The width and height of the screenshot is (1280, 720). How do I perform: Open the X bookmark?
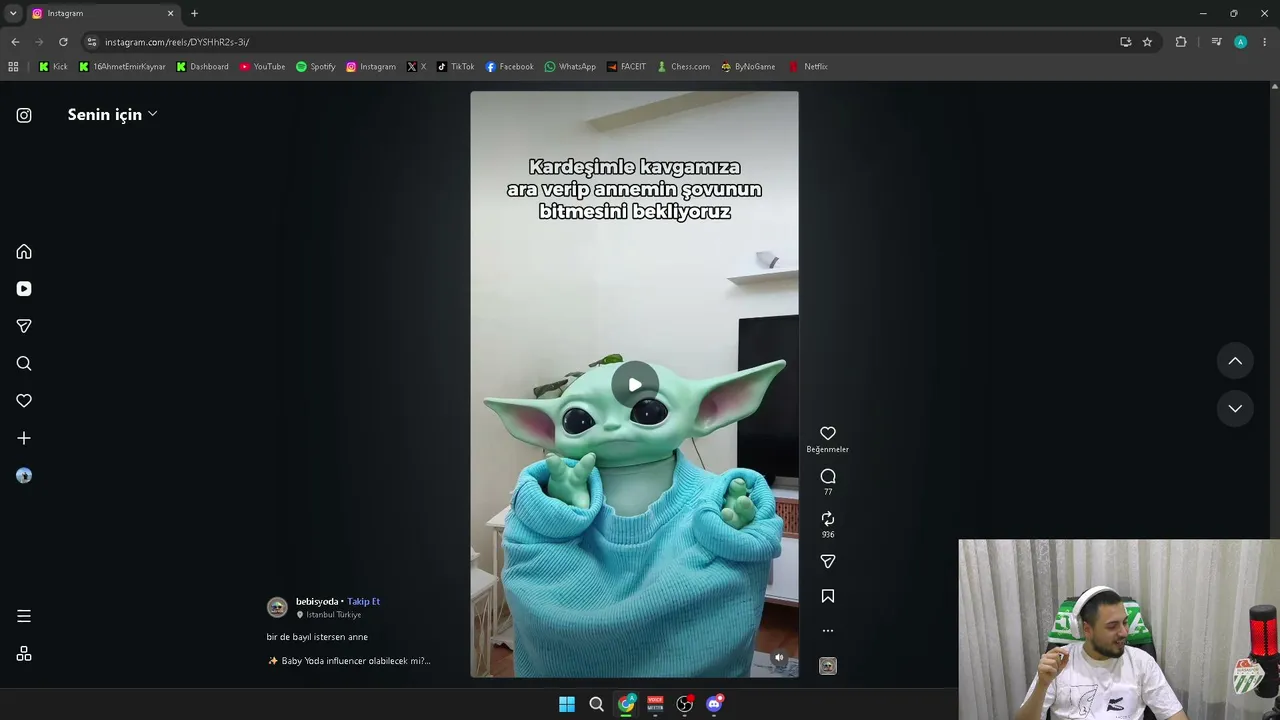(416, 67)
